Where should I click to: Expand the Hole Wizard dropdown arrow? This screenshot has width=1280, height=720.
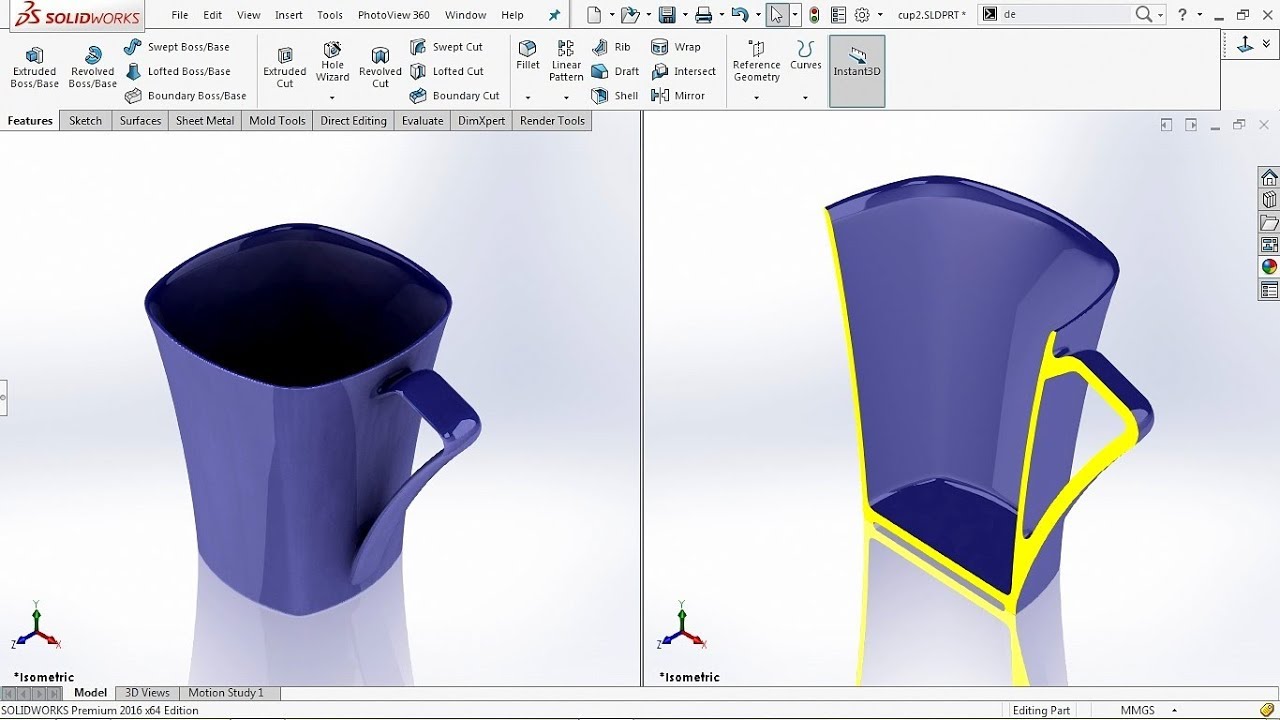coord(332,98)
